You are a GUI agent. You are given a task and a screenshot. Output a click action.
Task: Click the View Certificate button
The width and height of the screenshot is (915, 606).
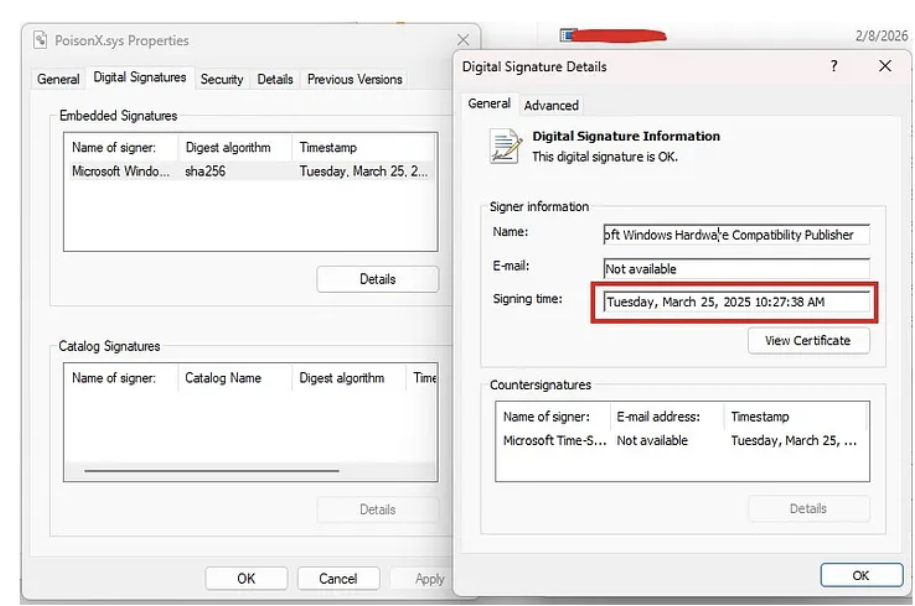point(808,340)
